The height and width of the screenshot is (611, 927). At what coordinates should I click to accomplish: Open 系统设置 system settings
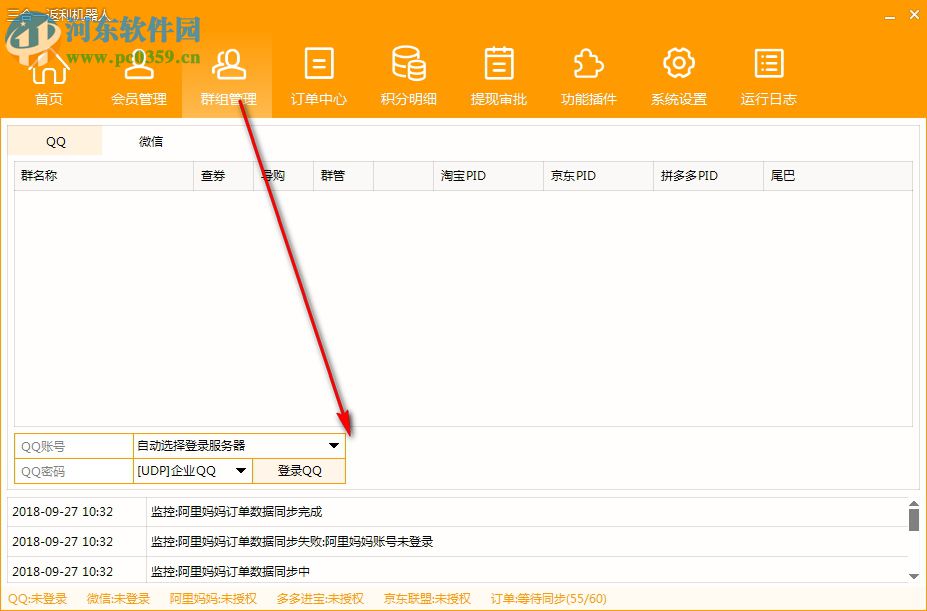[677, 75]
